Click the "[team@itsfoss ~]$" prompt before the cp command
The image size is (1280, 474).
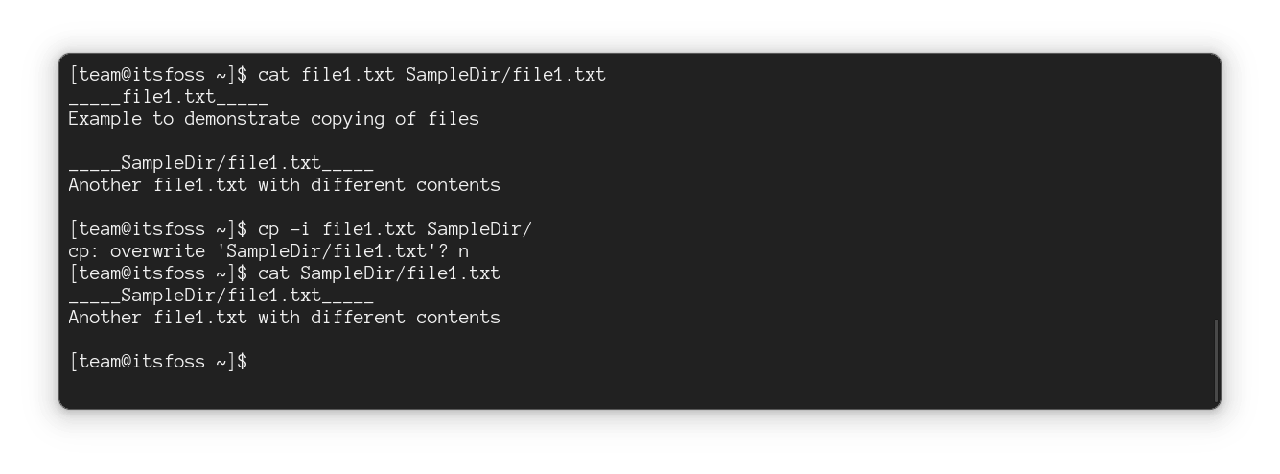tap(158, 229)
